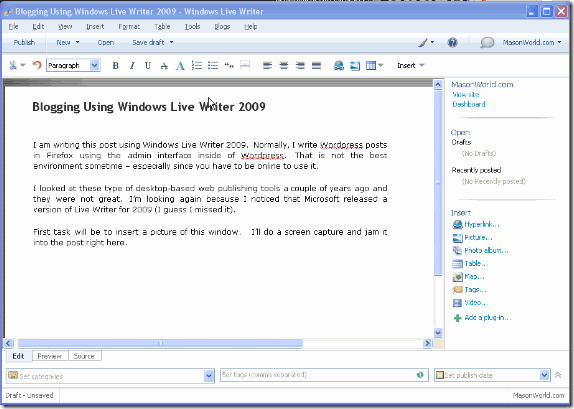Toggle Underline formatting
574x409 pixels.
pos(148,66)
